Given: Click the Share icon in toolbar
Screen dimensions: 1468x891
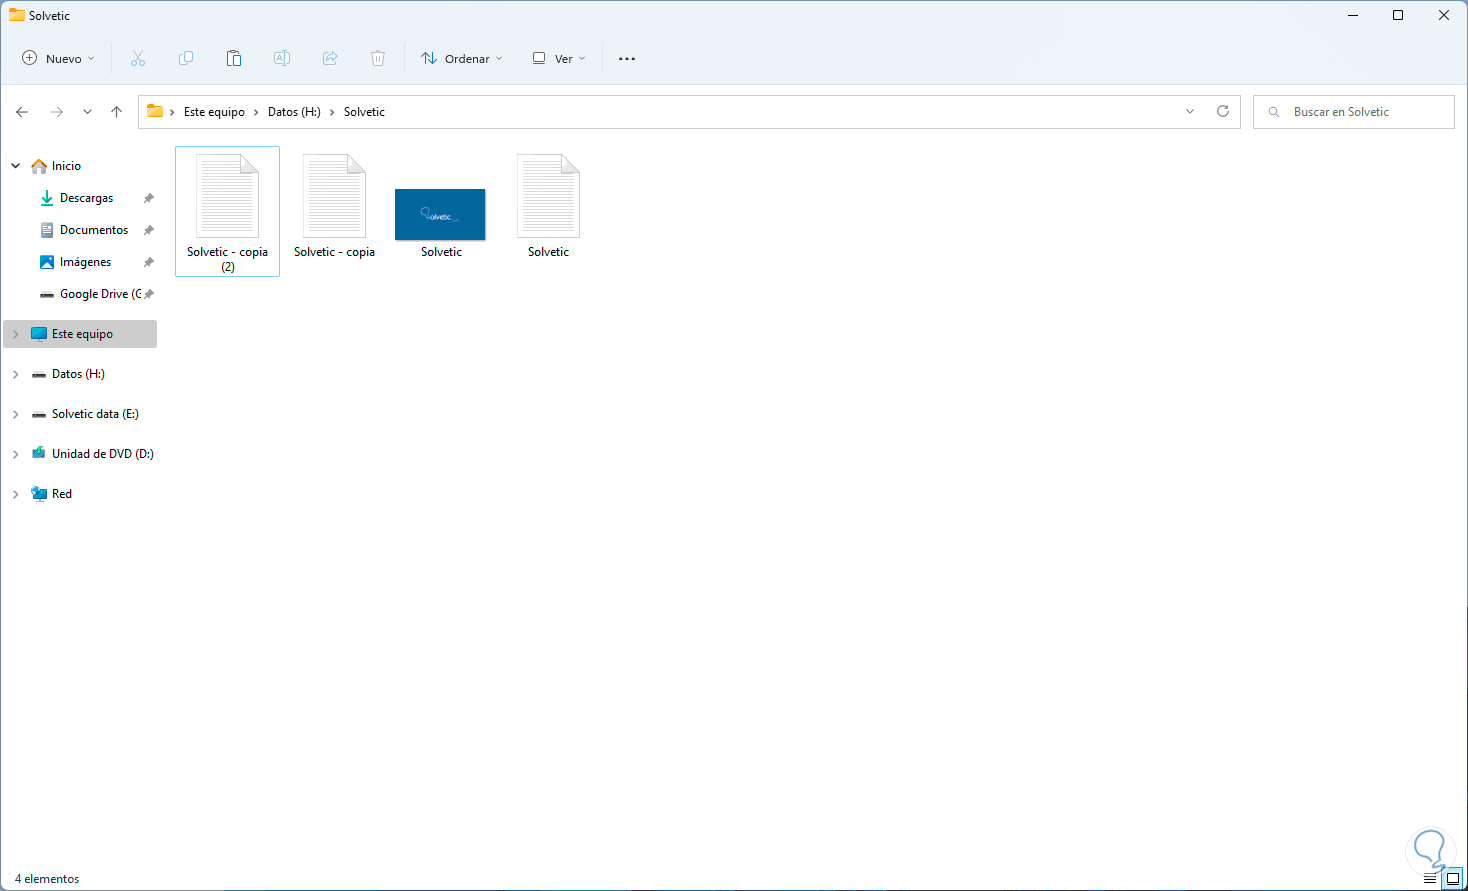Looking at the screenshot, I should [x=330, y=59].
